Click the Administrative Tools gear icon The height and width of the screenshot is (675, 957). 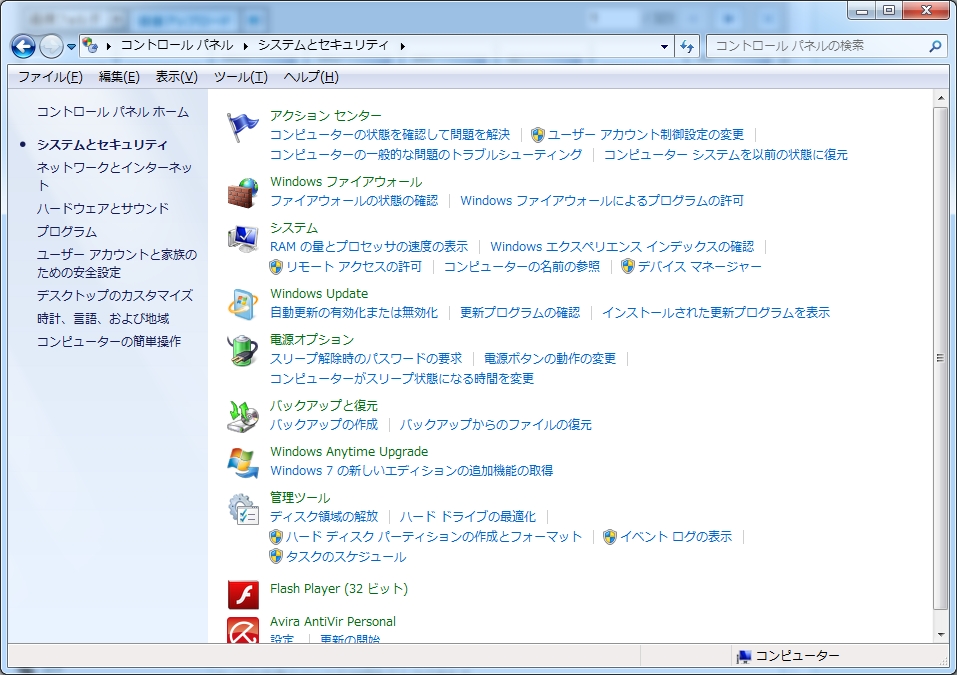(x=243, y=509)
